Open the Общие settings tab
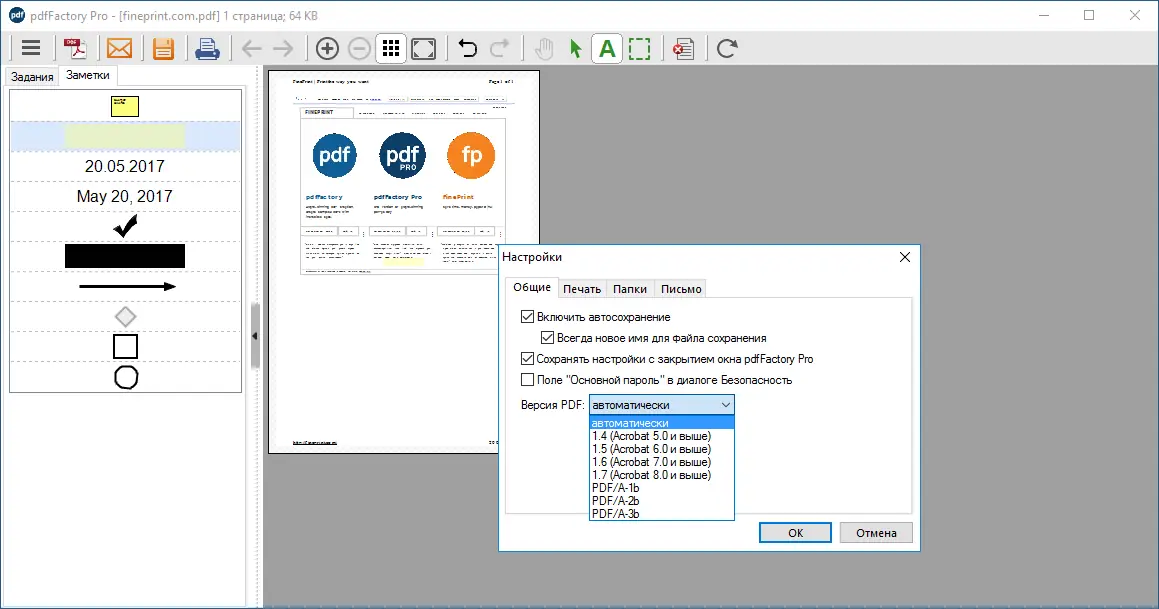 [532, 288]
